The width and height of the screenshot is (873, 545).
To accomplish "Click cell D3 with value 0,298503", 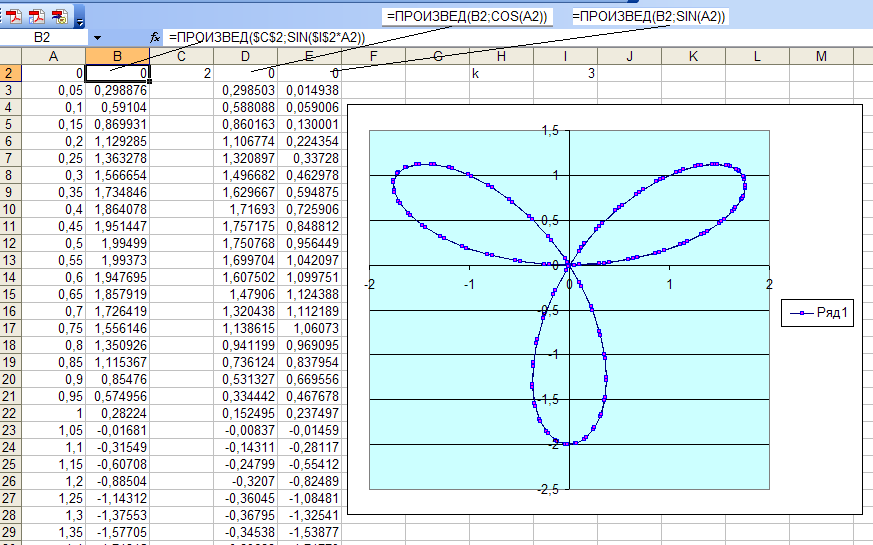I will click(x=246, y=90).
